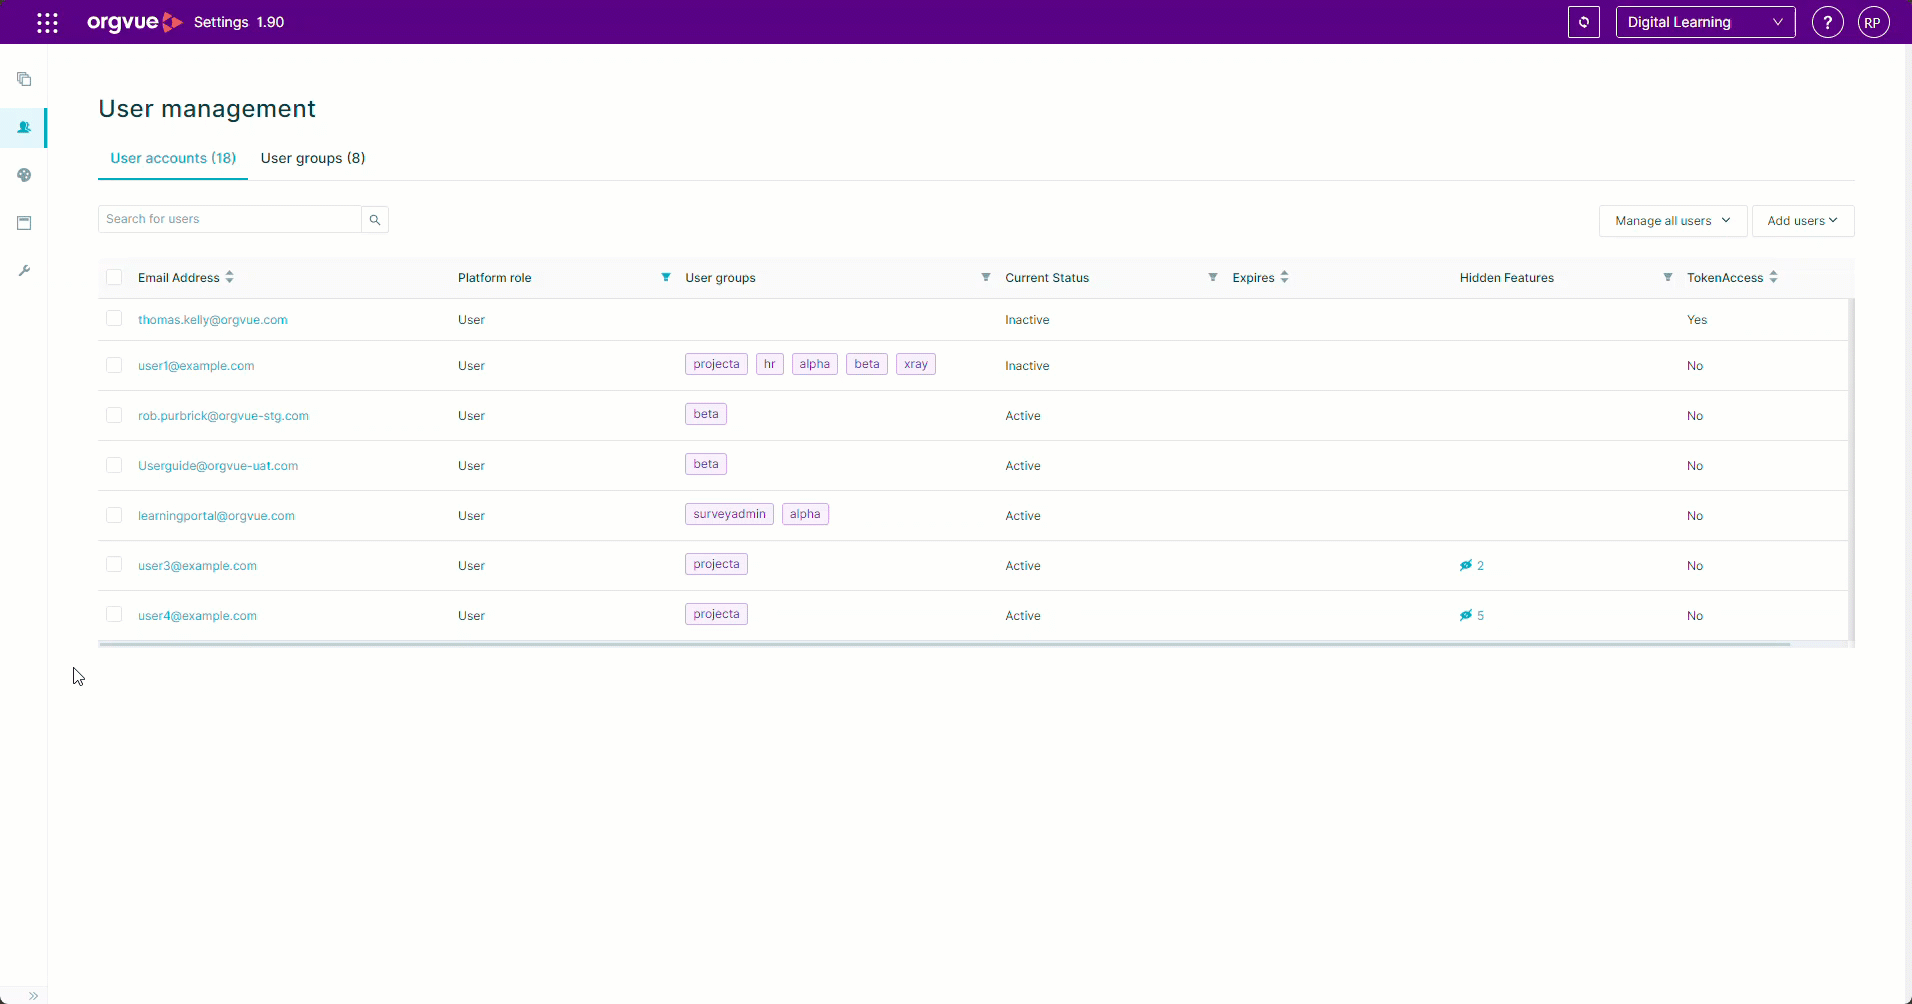
Task: Open the app launcher grid icon
Action: pyautogui.click(x=47, y=22)
